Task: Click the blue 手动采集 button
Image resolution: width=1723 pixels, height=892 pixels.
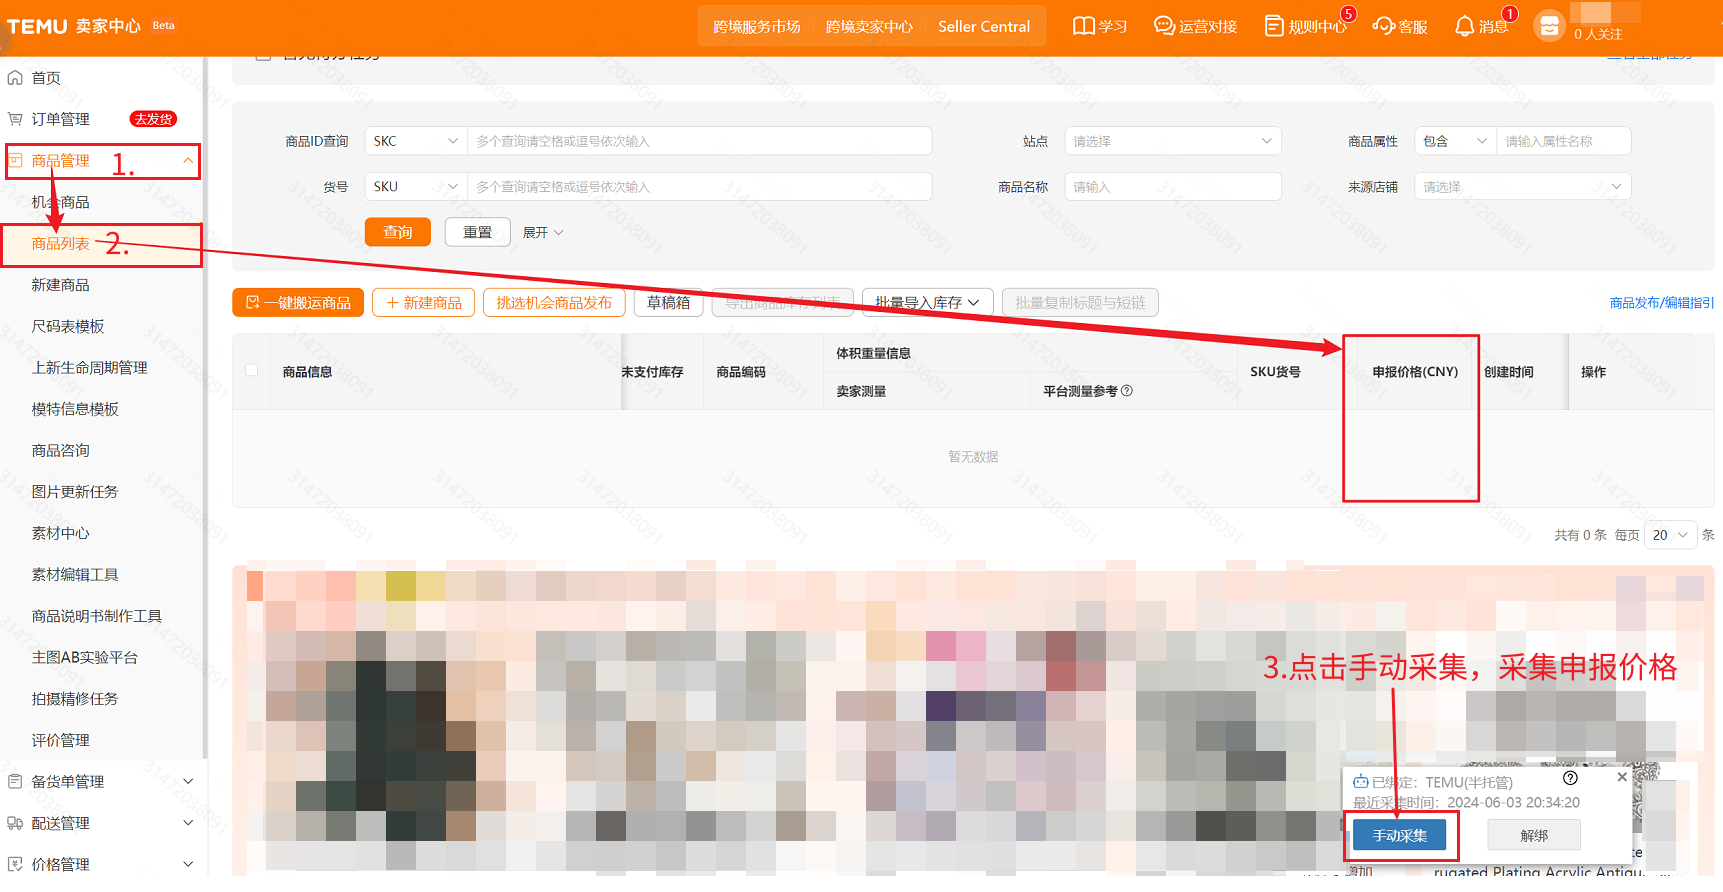Action: [x=1400, y=835]
